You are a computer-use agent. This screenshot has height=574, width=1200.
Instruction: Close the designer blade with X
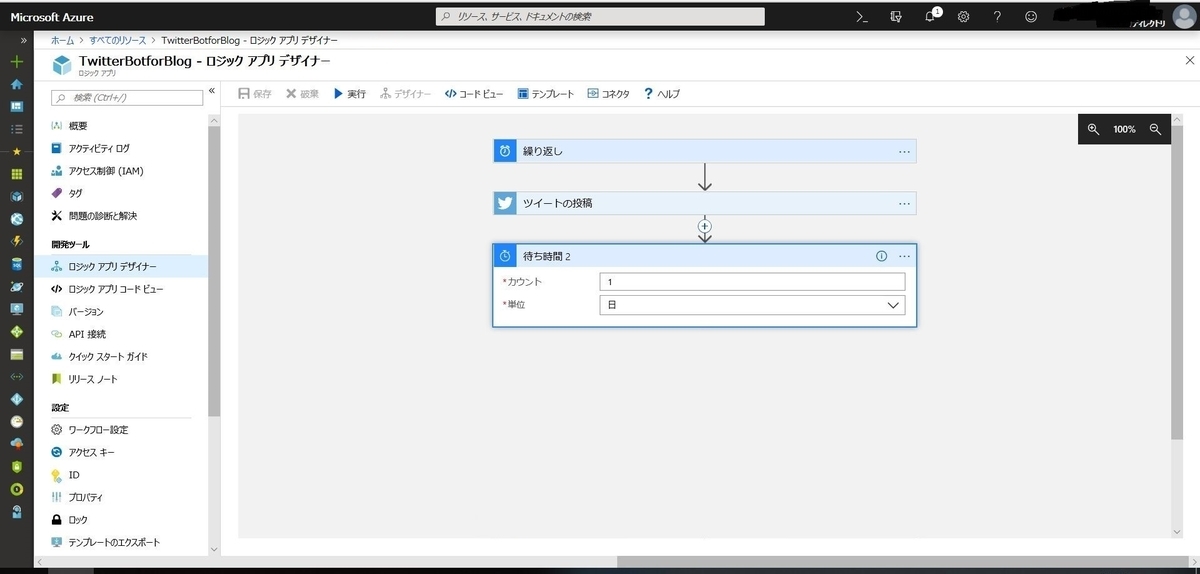1188,62
